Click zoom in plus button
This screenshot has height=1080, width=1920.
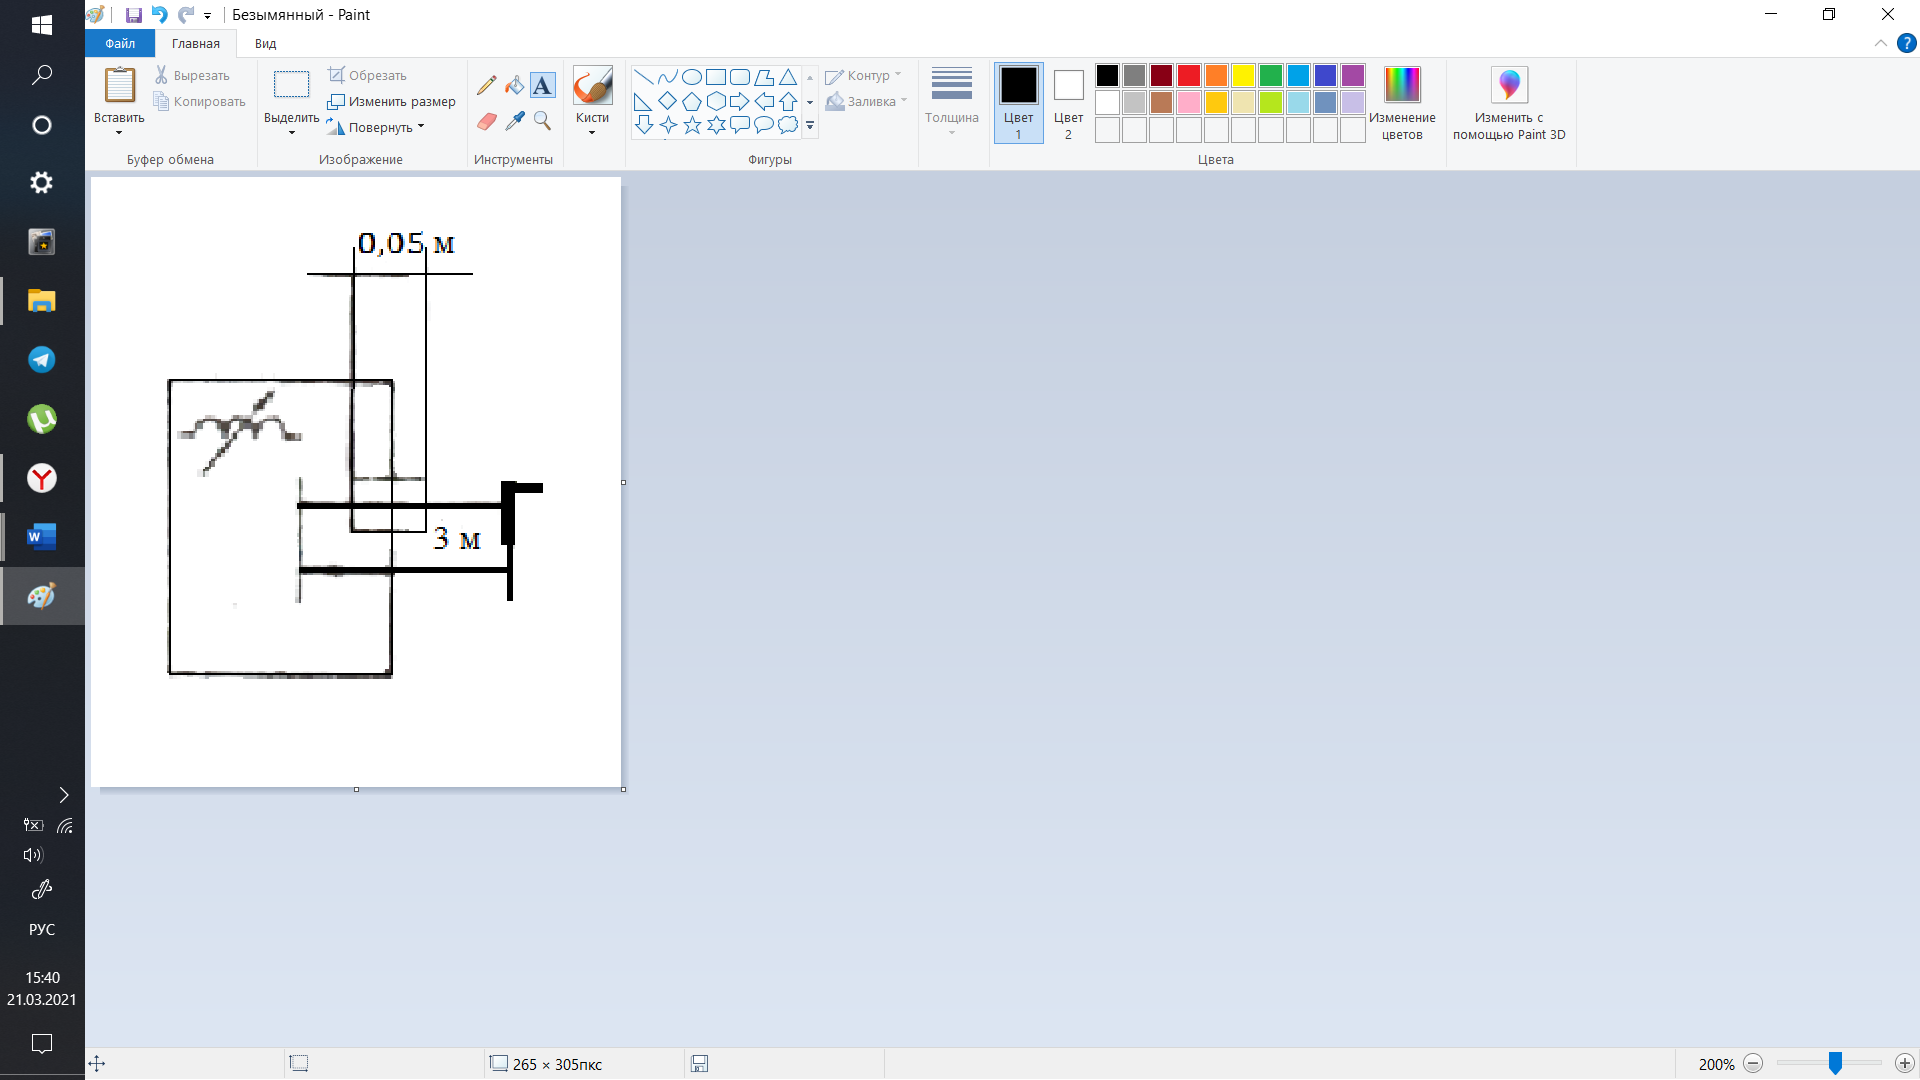[x=1903, y=1064]
